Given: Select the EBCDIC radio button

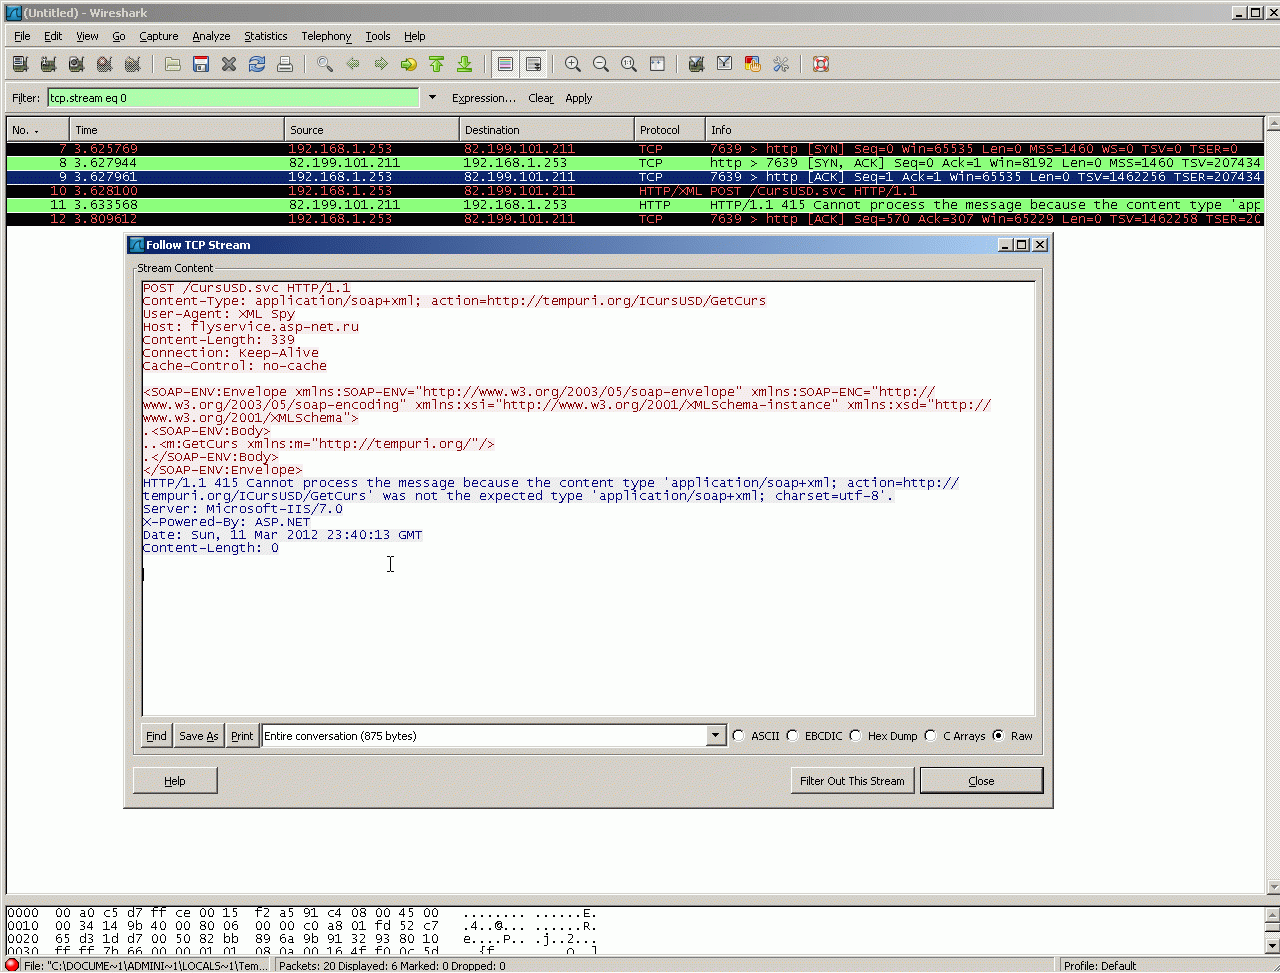Looking at the screenshot, I should [x=793, y=736].
